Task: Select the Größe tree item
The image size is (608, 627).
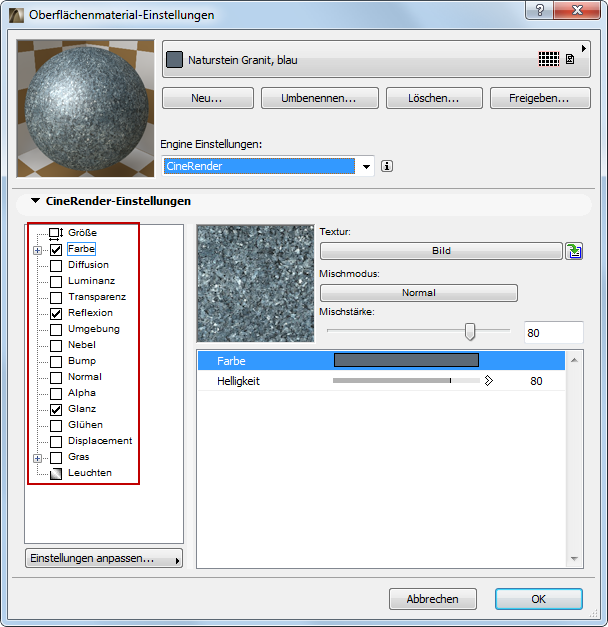Action: point(82,233)
